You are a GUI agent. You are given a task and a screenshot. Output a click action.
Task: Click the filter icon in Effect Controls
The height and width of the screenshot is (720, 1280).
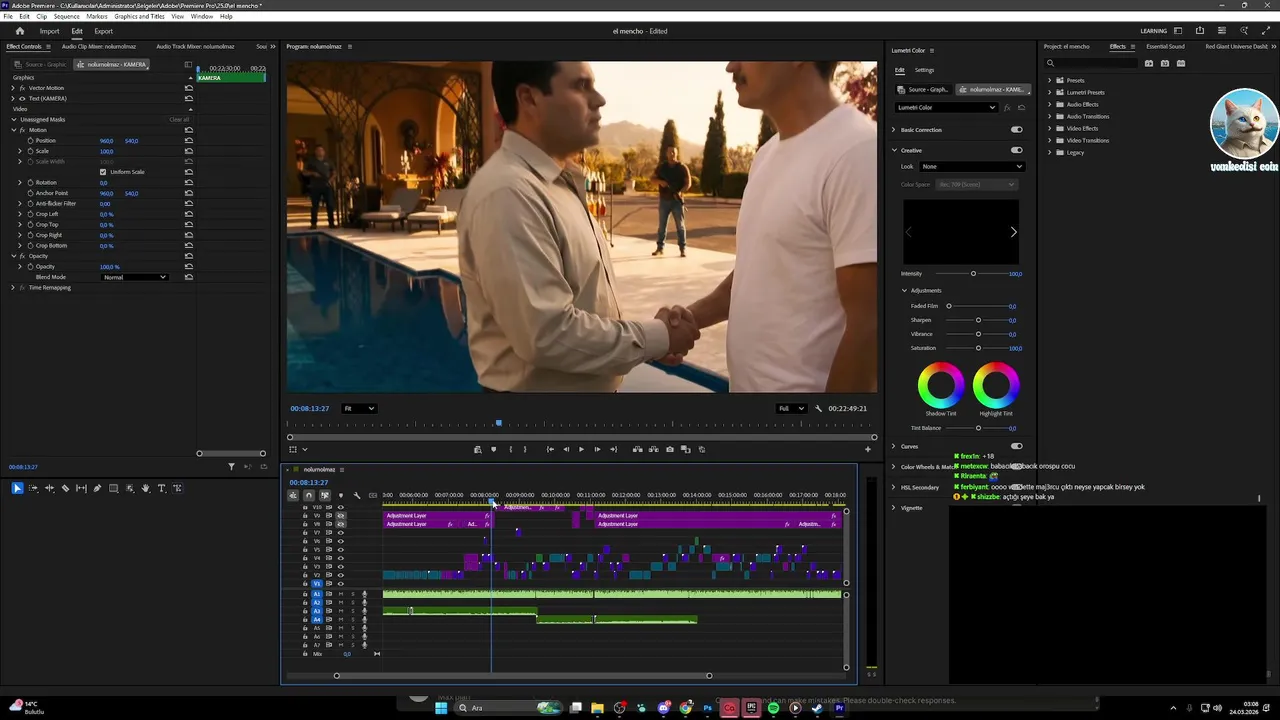[x=231, y=467]
